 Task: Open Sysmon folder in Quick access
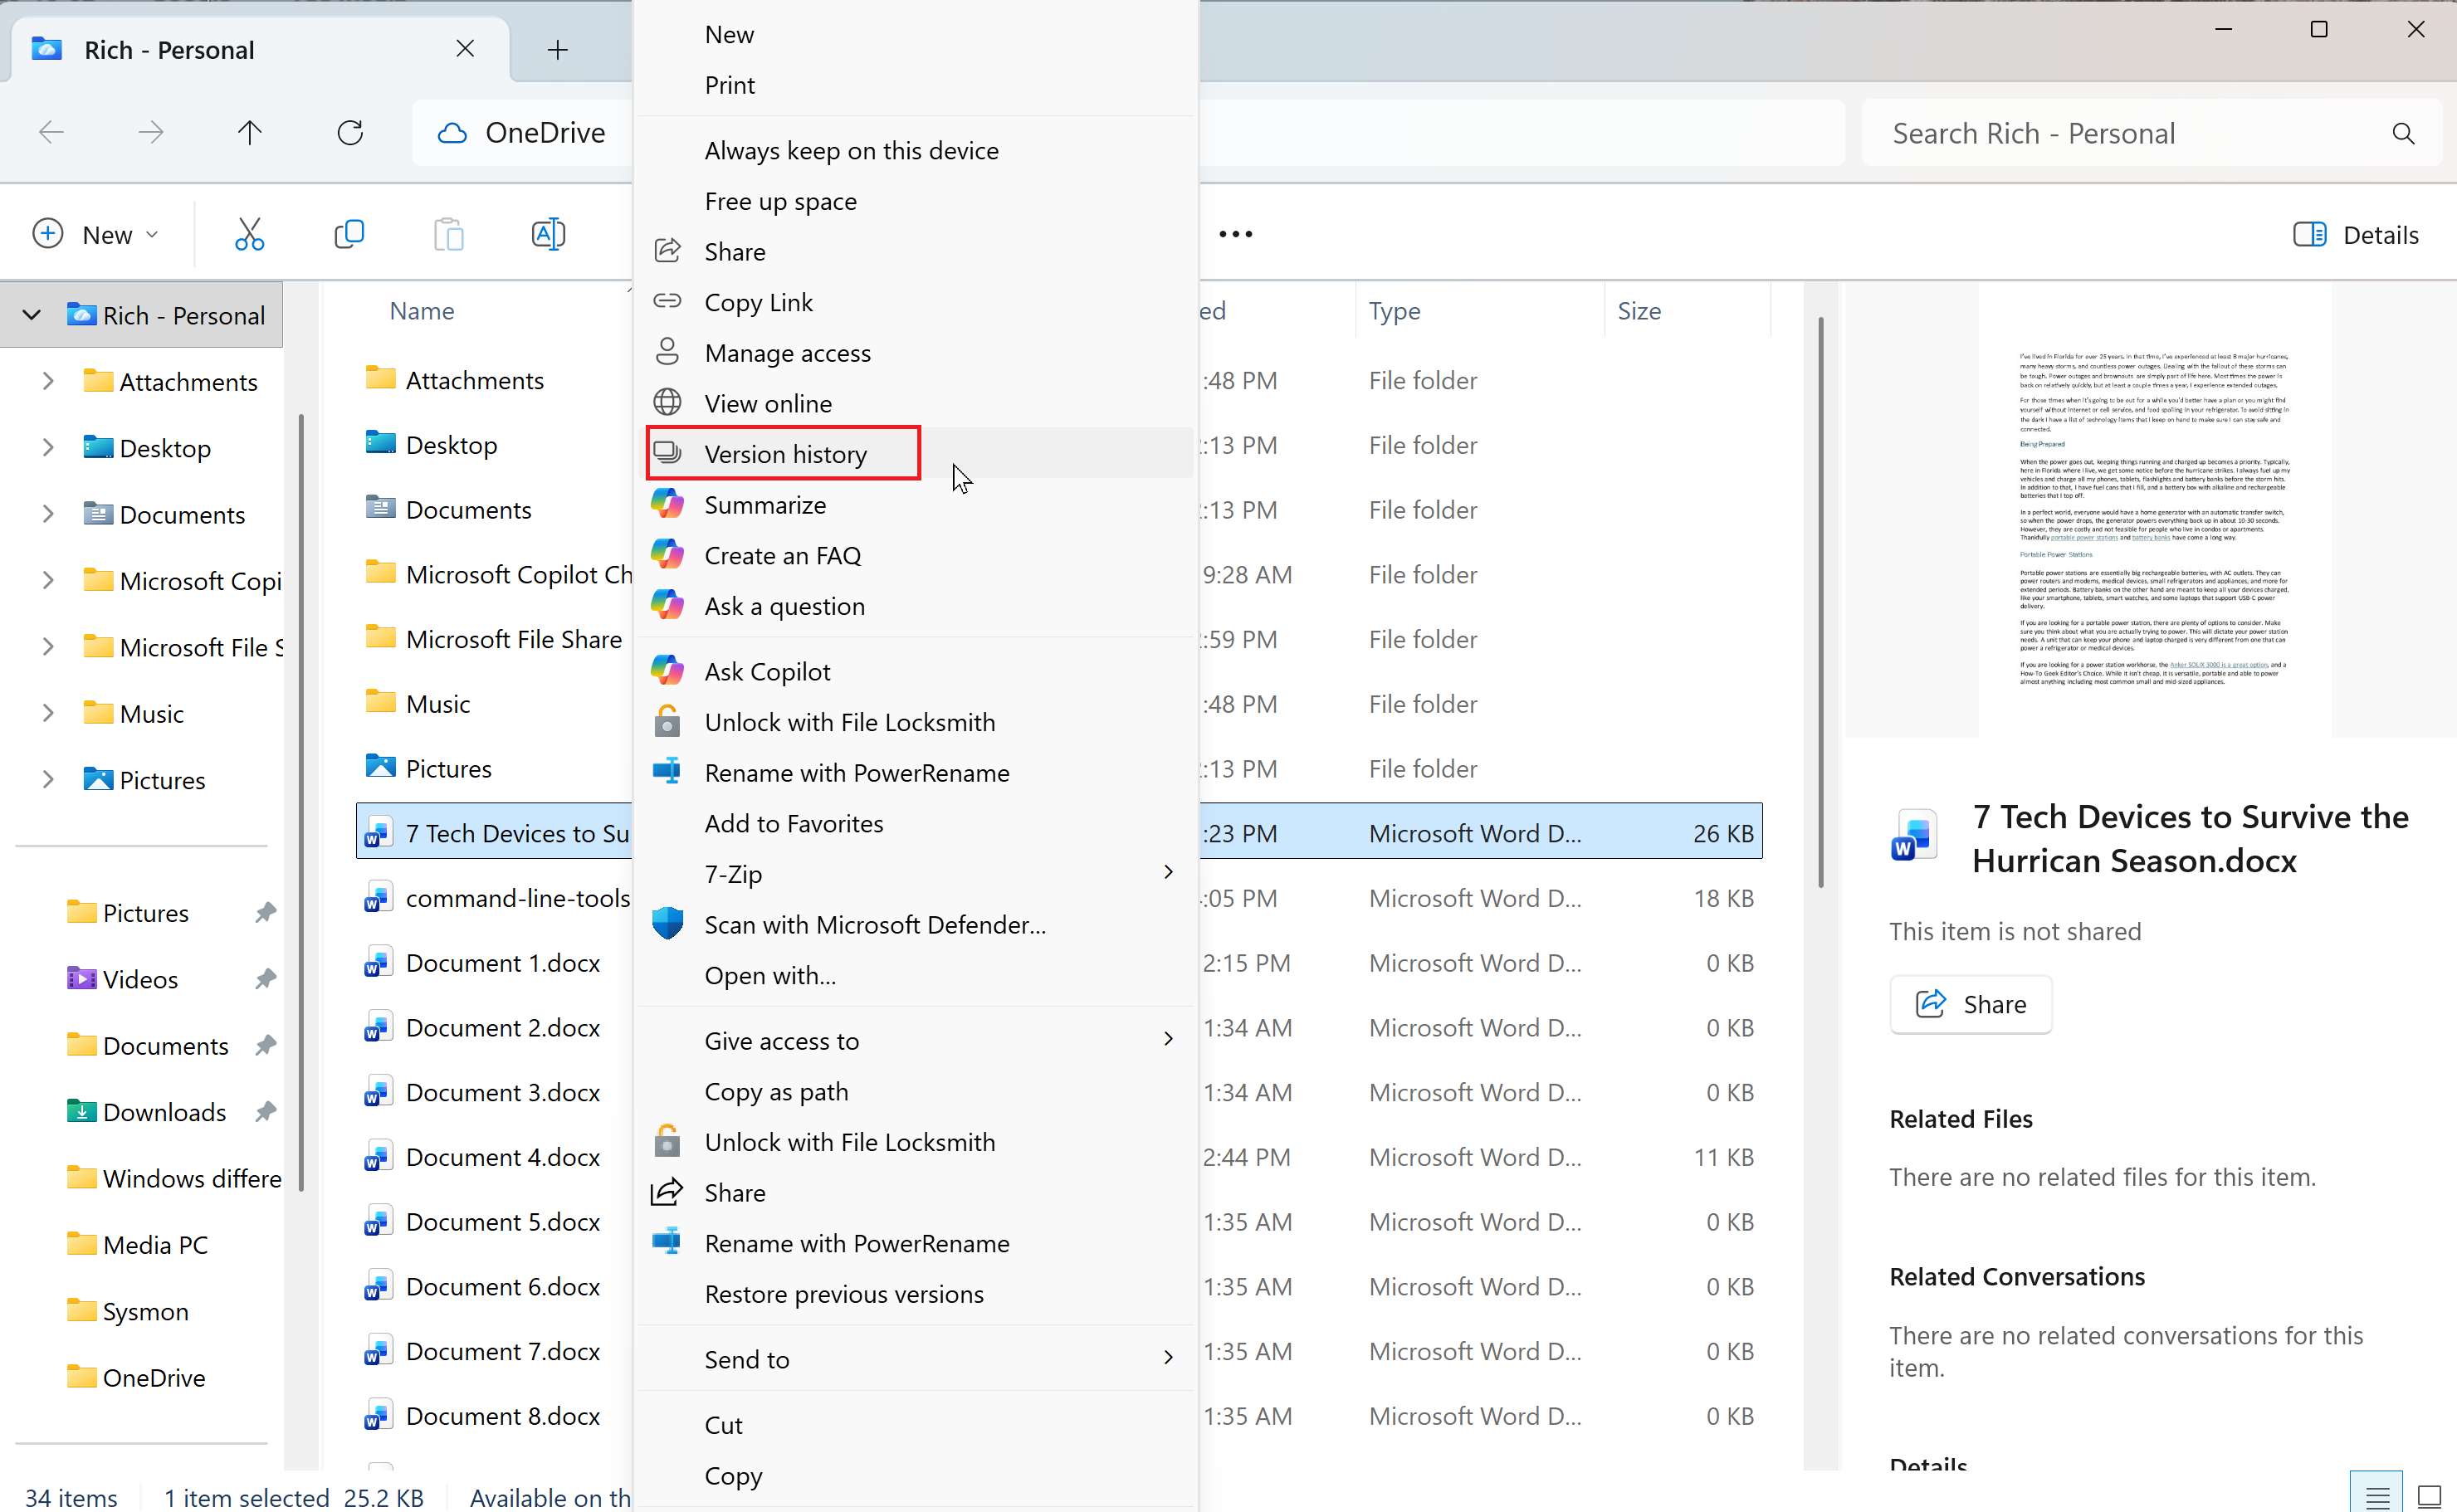pos(145,1311)
